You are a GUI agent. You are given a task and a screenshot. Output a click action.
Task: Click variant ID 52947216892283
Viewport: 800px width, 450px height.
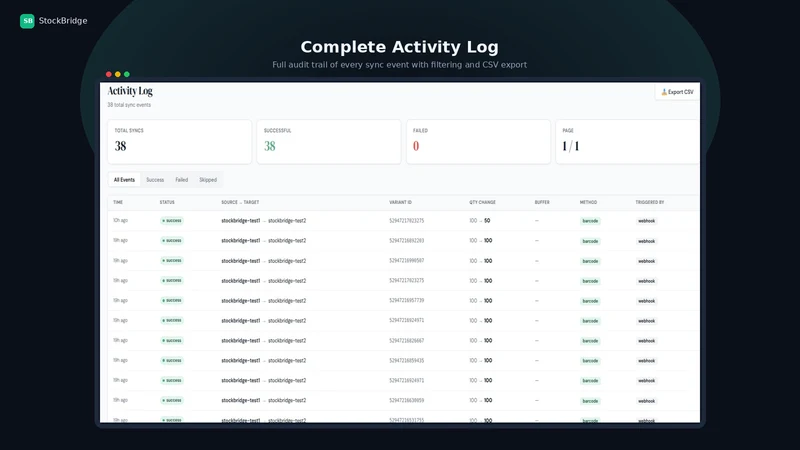click(407, 241)
